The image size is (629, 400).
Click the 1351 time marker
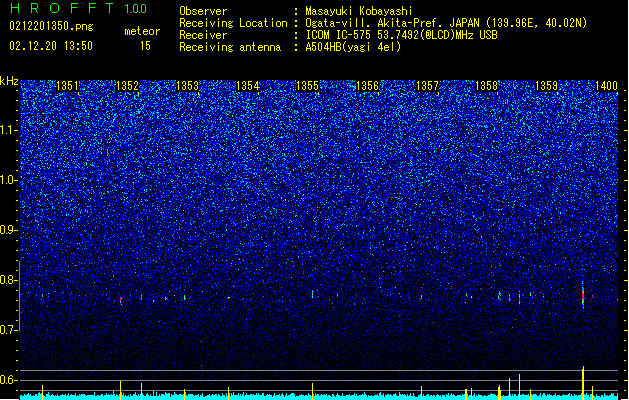pyautogui.click(x=67, y=86)
